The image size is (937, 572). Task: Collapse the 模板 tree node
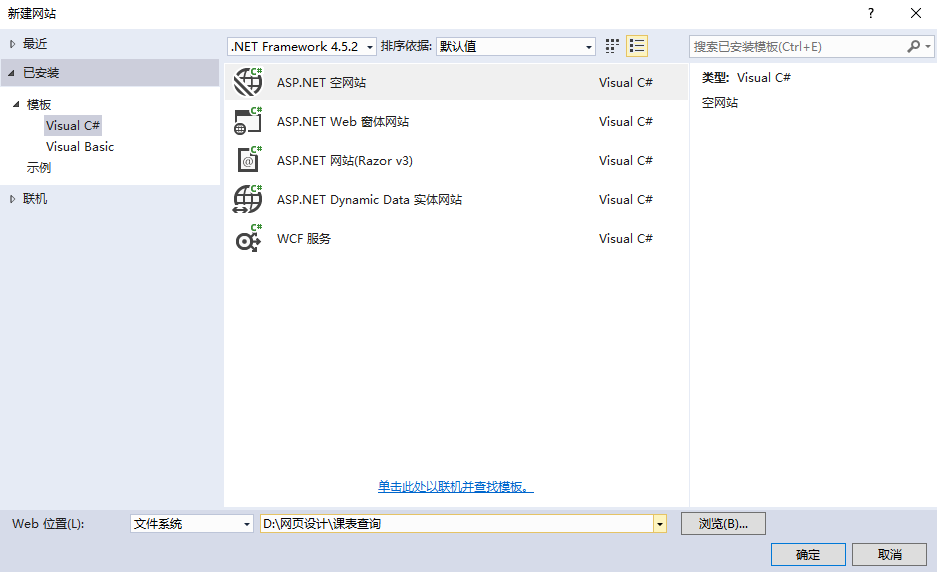pos(16,105)
